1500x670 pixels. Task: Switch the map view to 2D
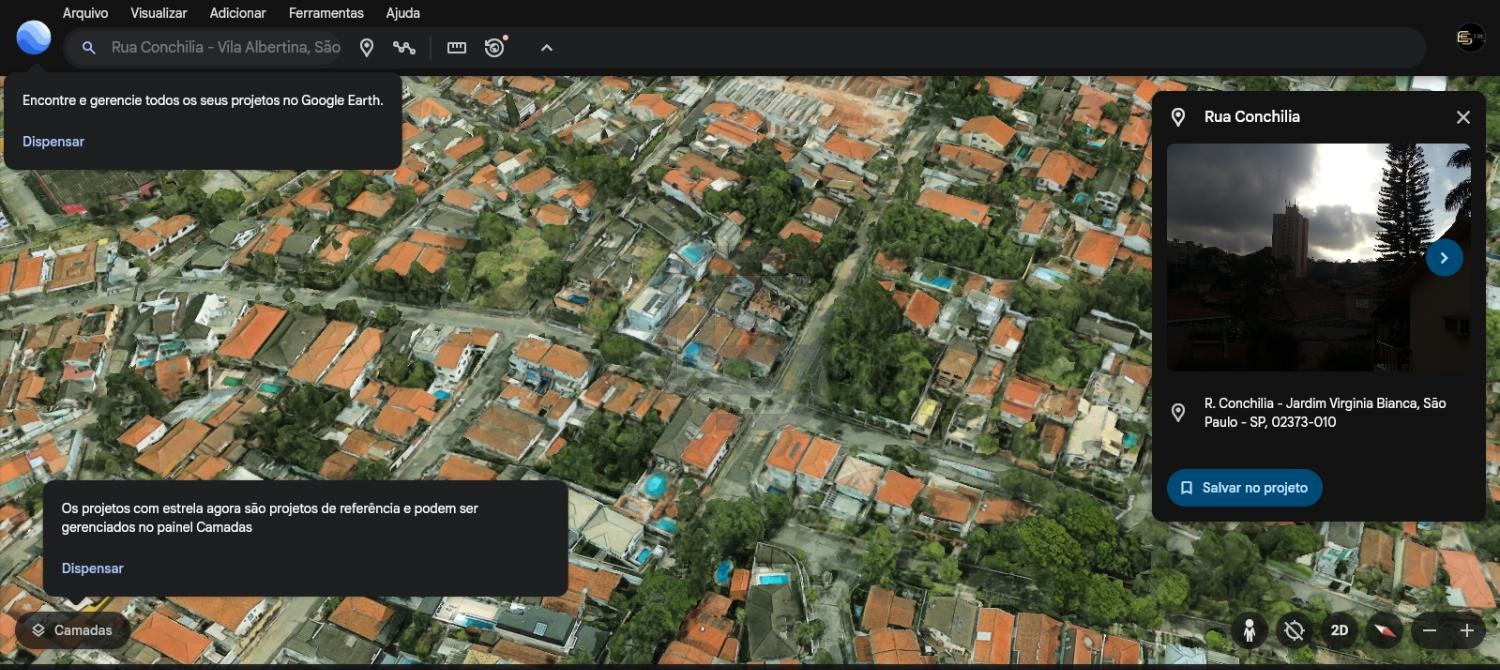pyautogui.click(x=1339, y=631)
